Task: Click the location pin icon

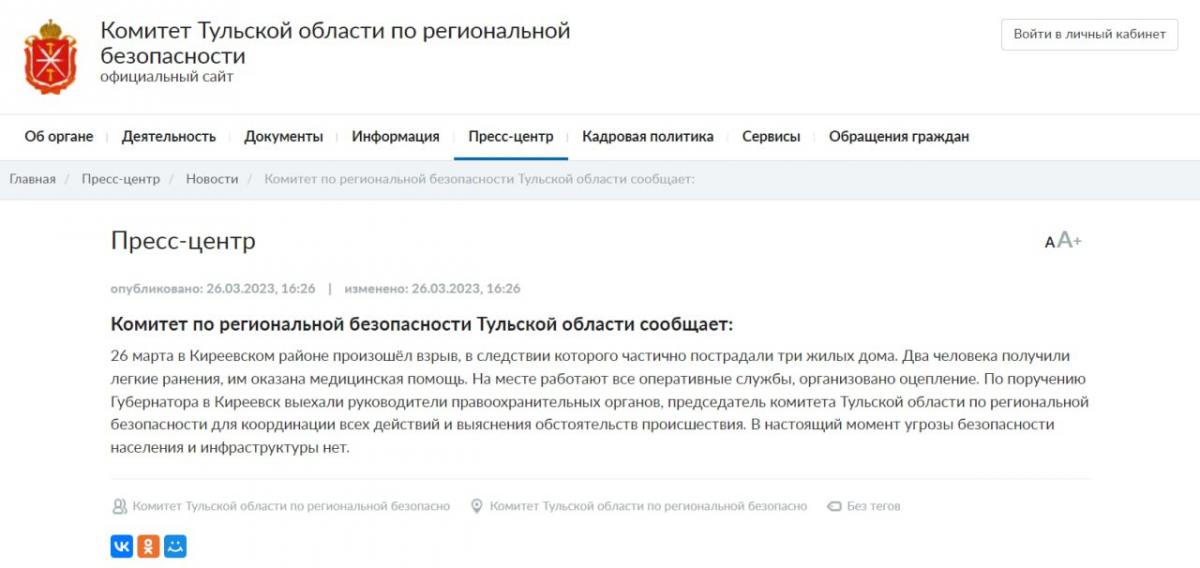Action: pos(477,506)
